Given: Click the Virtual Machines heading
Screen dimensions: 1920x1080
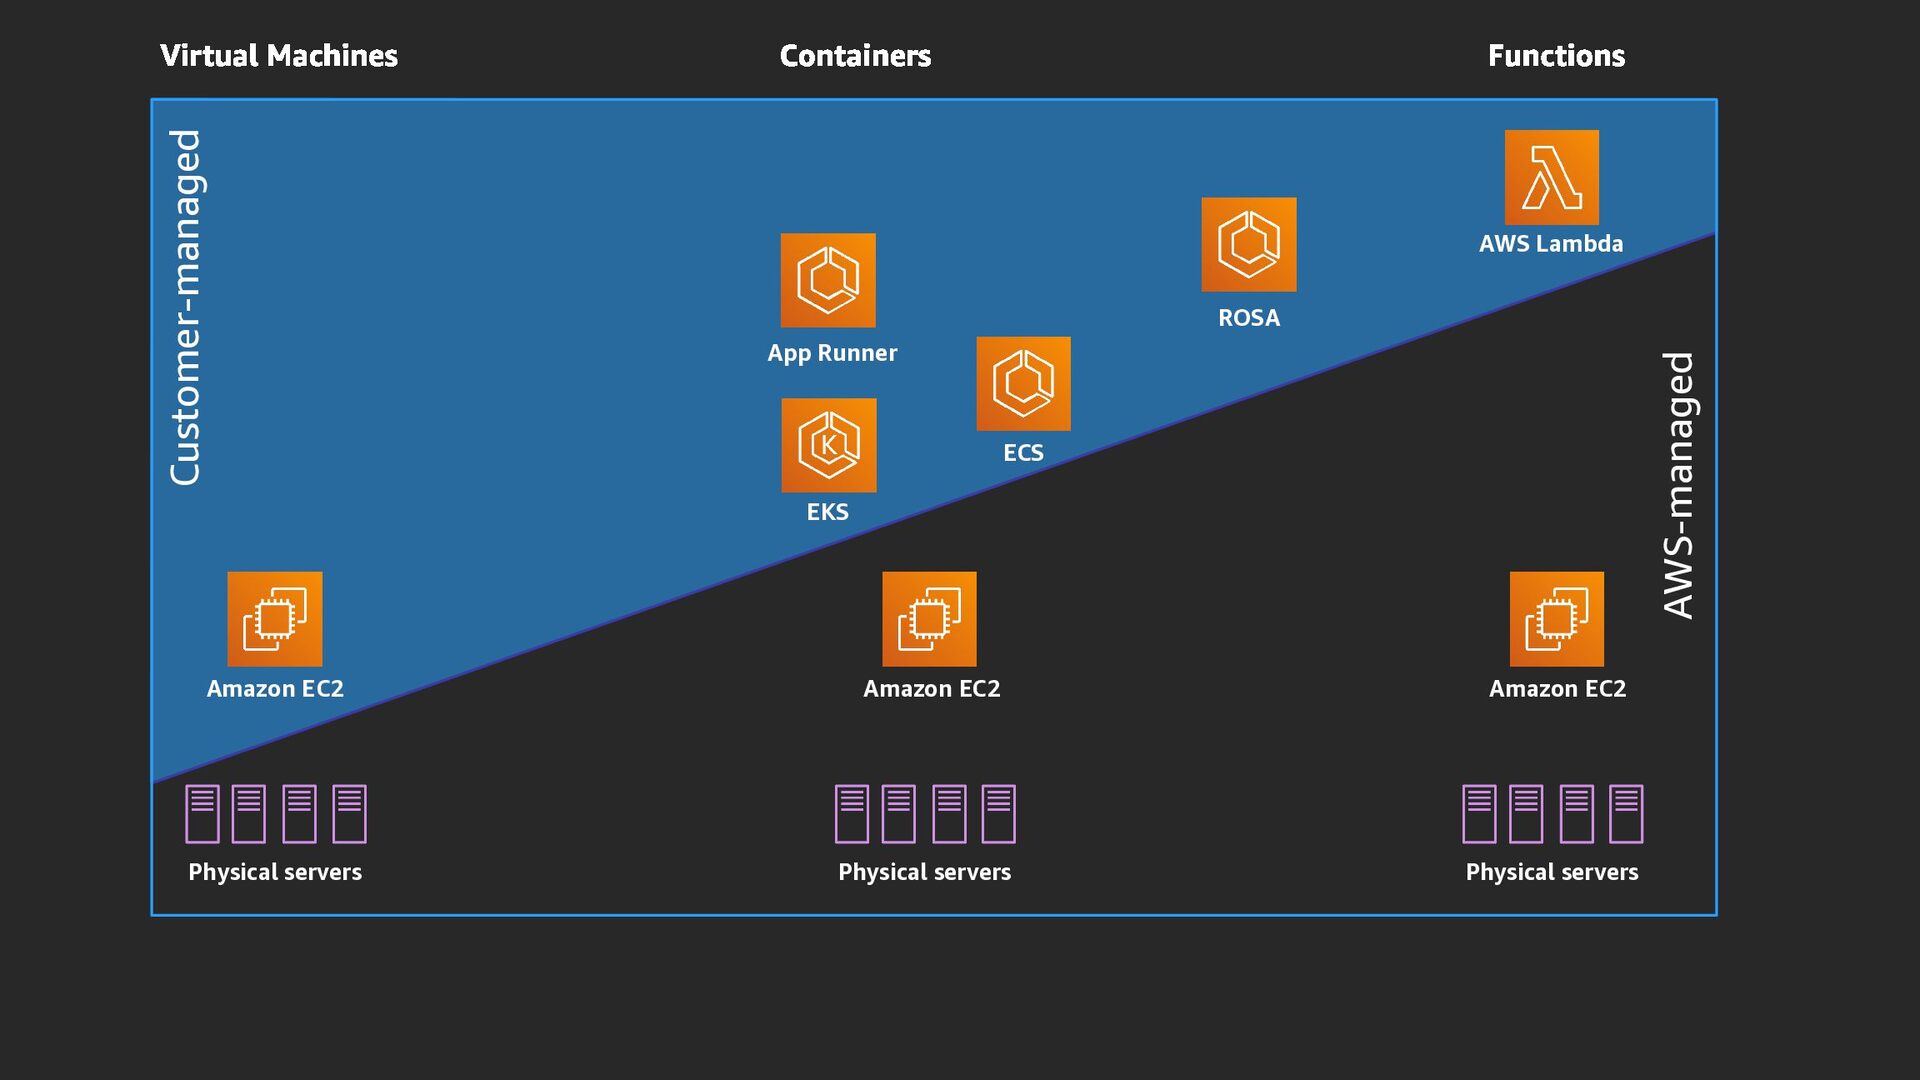Looking at the screenshot, I should (x=278, y=56).
